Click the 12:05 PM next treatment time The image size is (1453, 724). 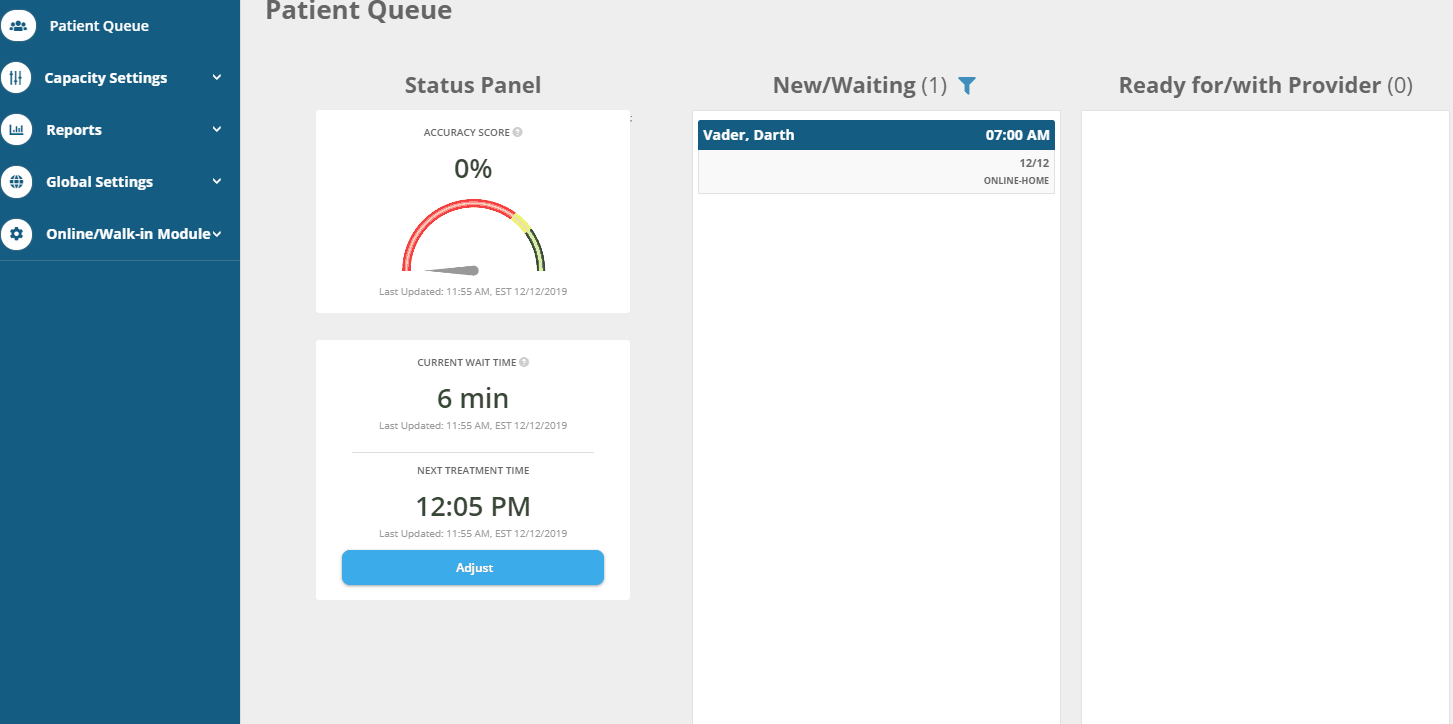coord(473,506)
